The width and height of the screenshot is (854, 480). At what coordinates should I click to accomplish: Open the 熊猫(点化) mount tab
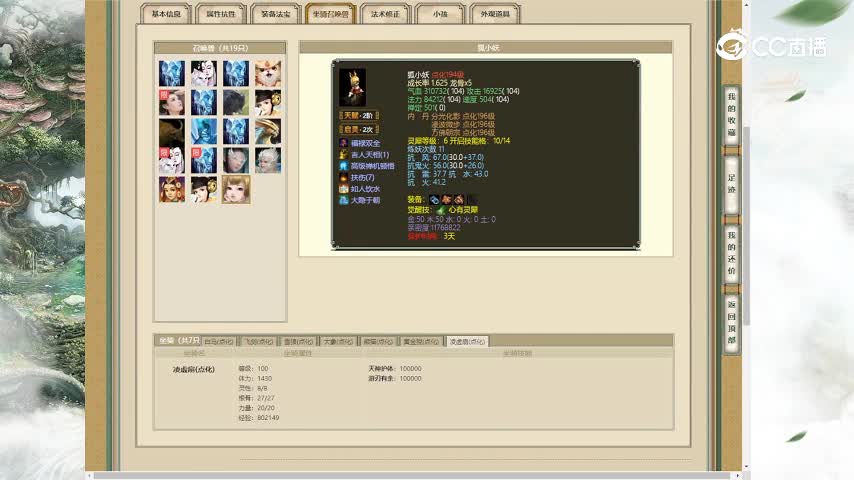pyautogui.click(x=378, y=342)
